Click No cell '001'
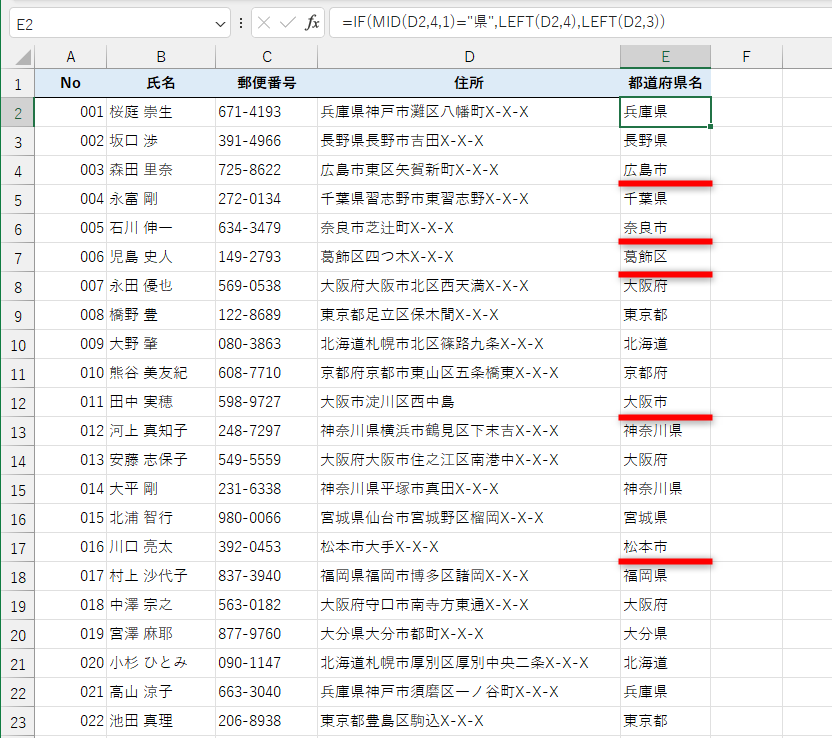 point(71,112)
